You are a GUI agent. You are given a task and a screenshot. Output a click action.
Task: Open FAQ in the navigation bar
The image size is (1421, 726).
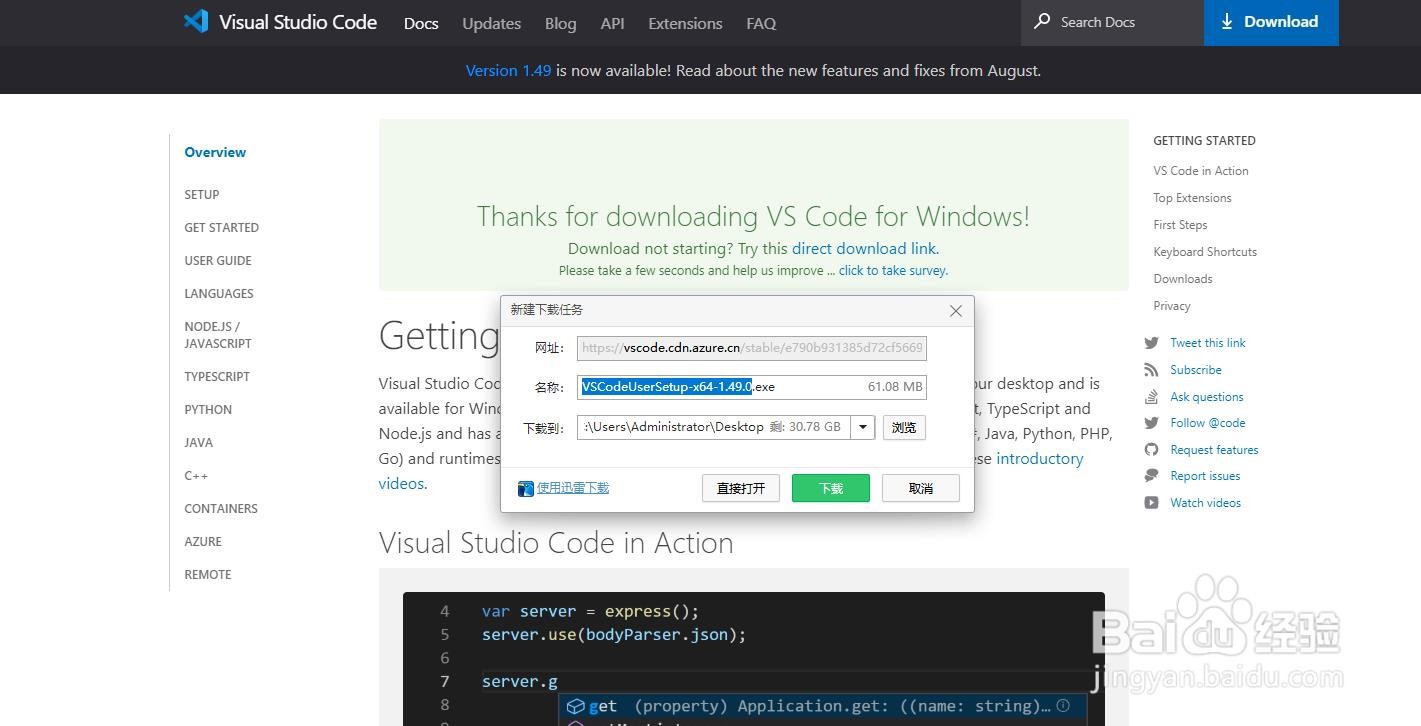coord(761,23)
